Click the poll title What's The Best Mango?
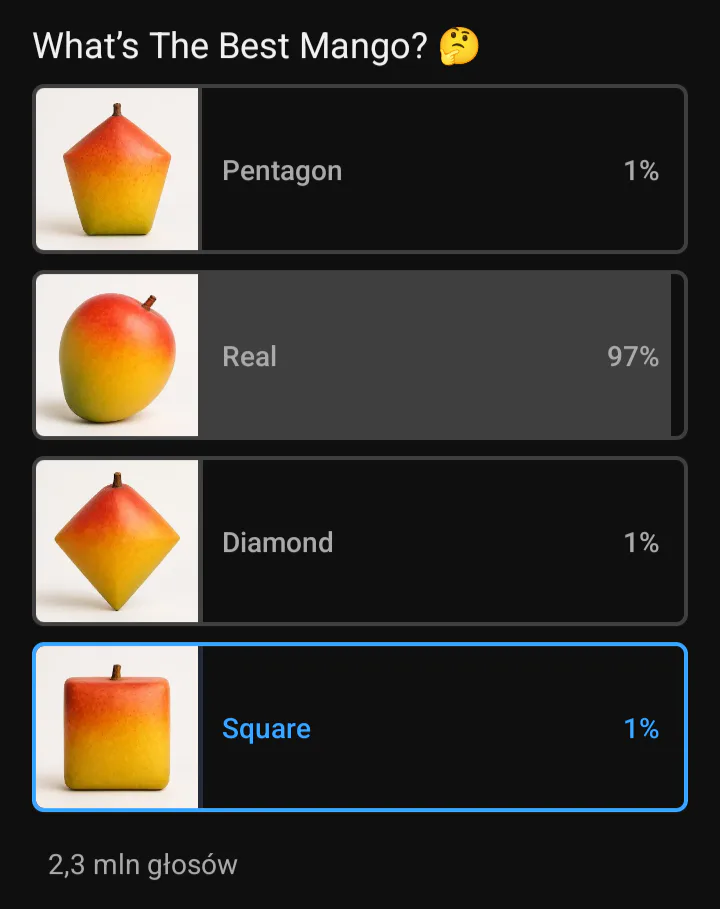Image resolution: width=720 pixels, height=909 pixels. (230, 46)
